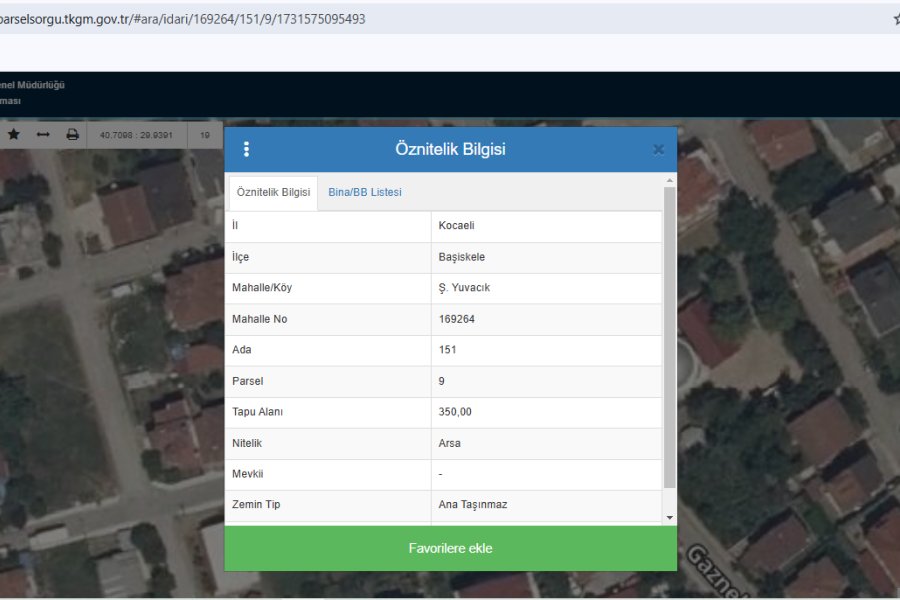
Task: Click the zoom level 19 indicator
Action: coord(205,134)
